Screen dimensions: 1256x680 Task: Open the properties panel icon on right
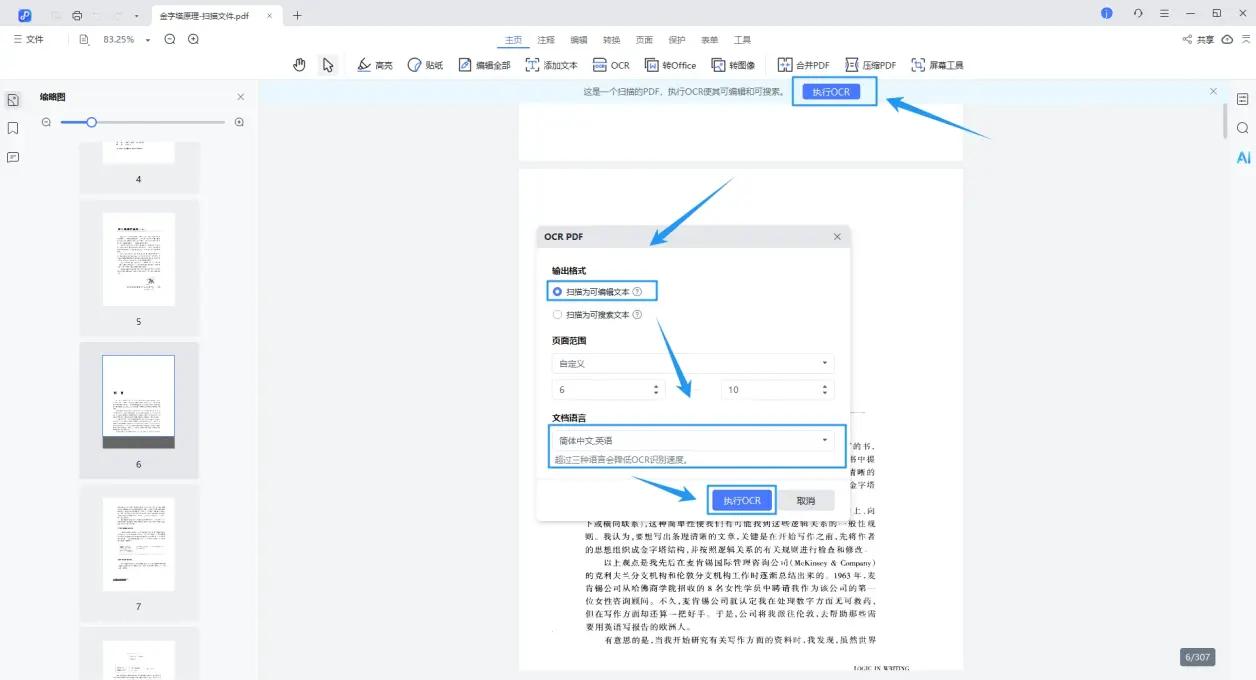pos(1243,99)
